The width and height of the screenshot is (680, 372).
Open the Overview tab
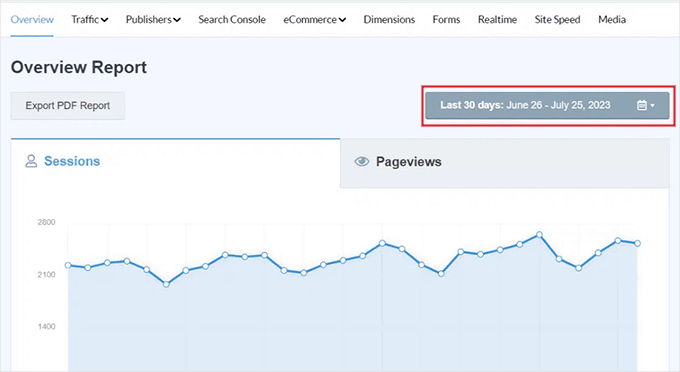click(32, 20)
